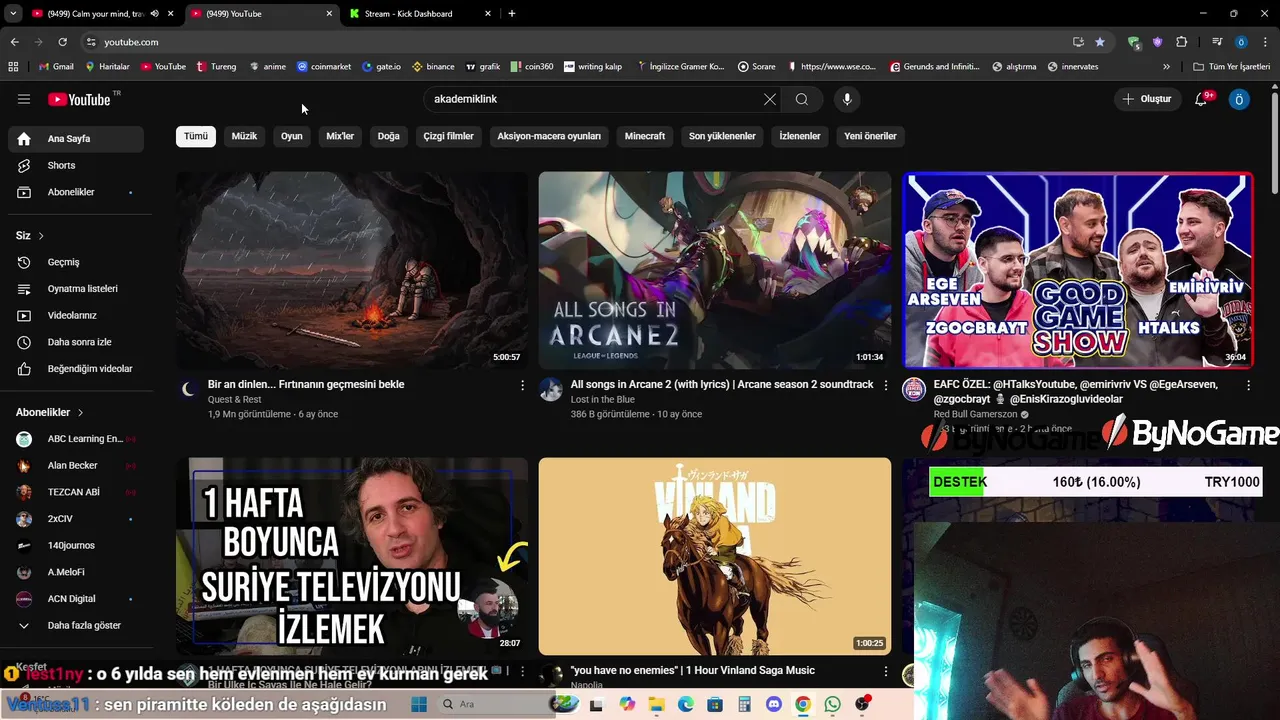
Task: Open a new Chrome tab
Action: (512, 14)
